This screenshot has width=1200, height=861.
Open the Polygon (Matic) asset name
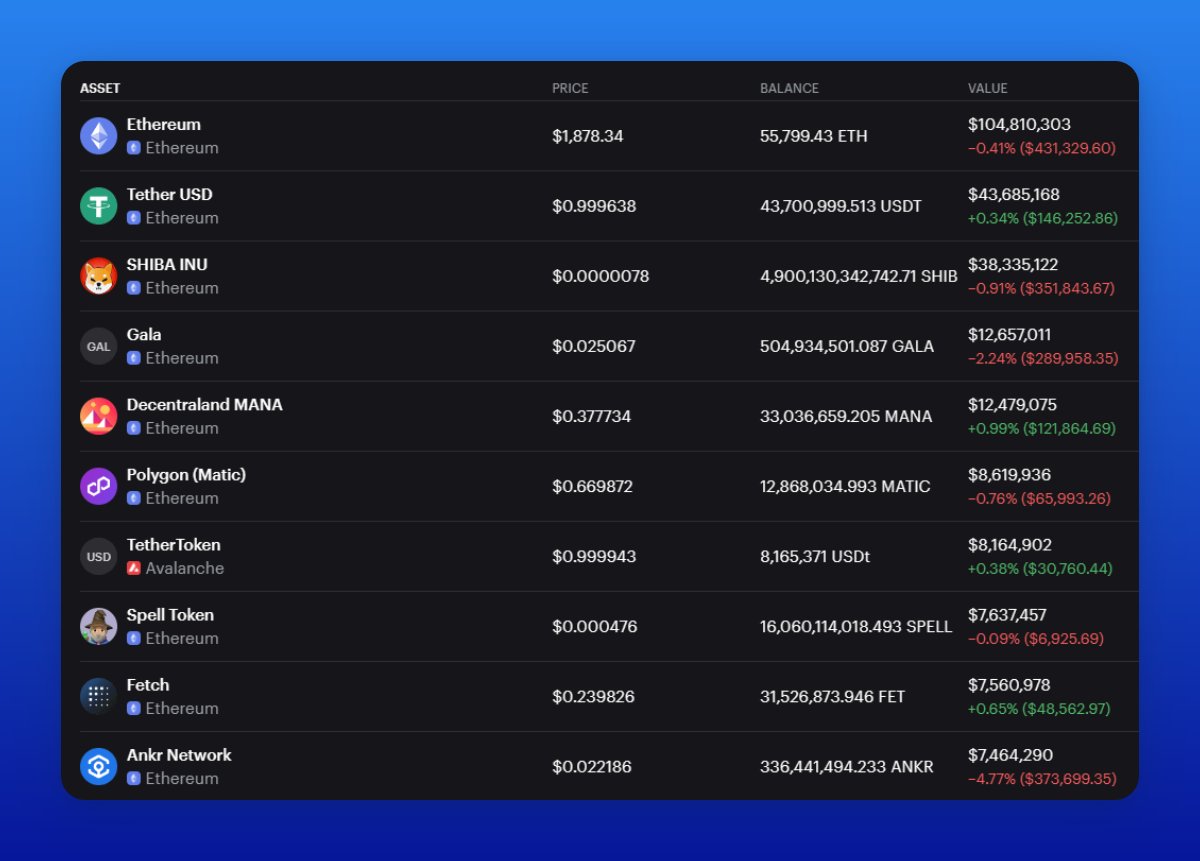click(x=186, y=474)
